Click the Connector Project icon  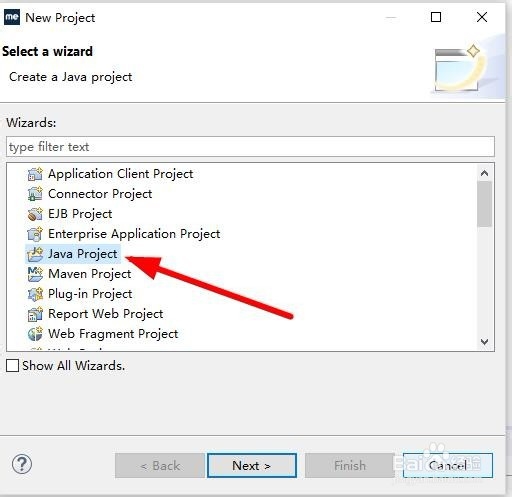(x=35, y=194)
